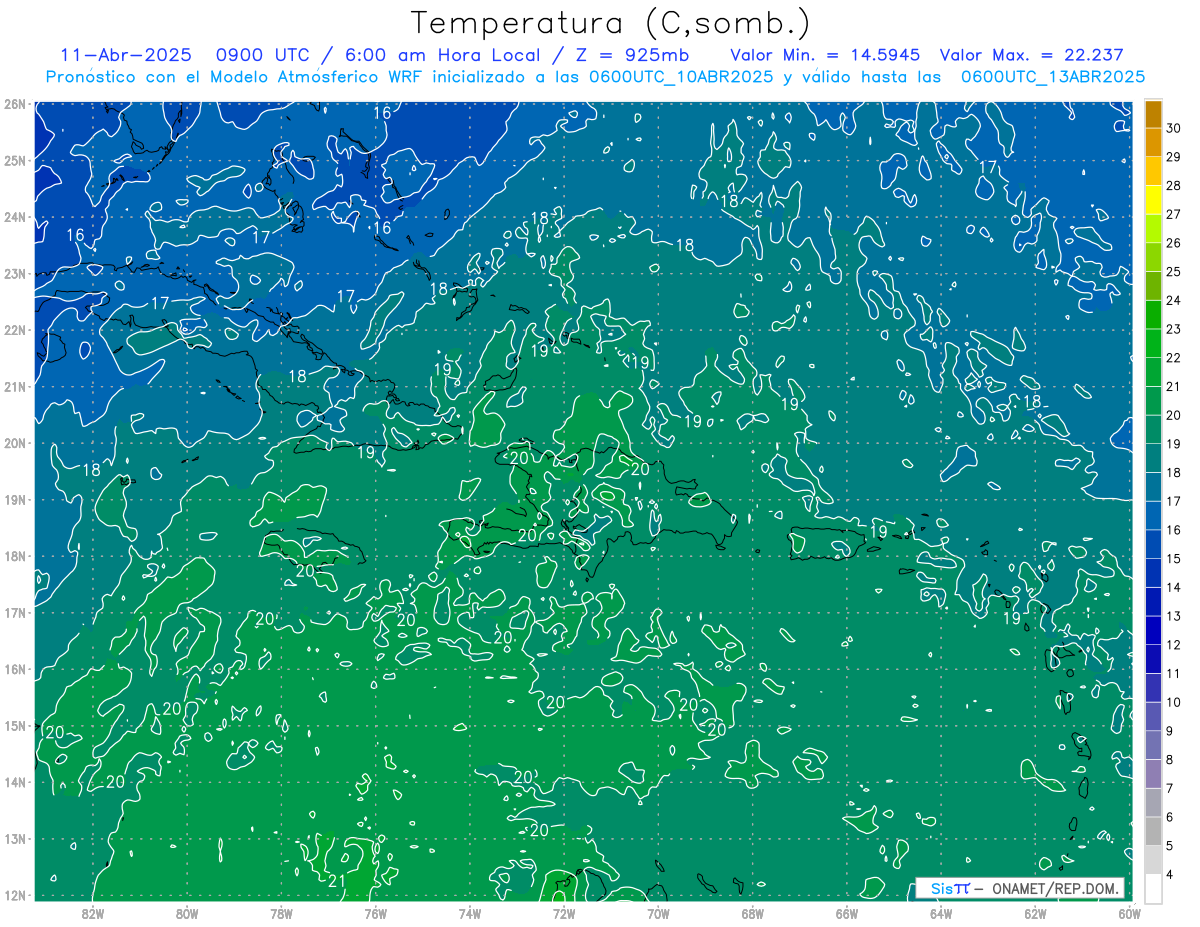Click the '15N' latitude axis label

(x=14, y=726)
